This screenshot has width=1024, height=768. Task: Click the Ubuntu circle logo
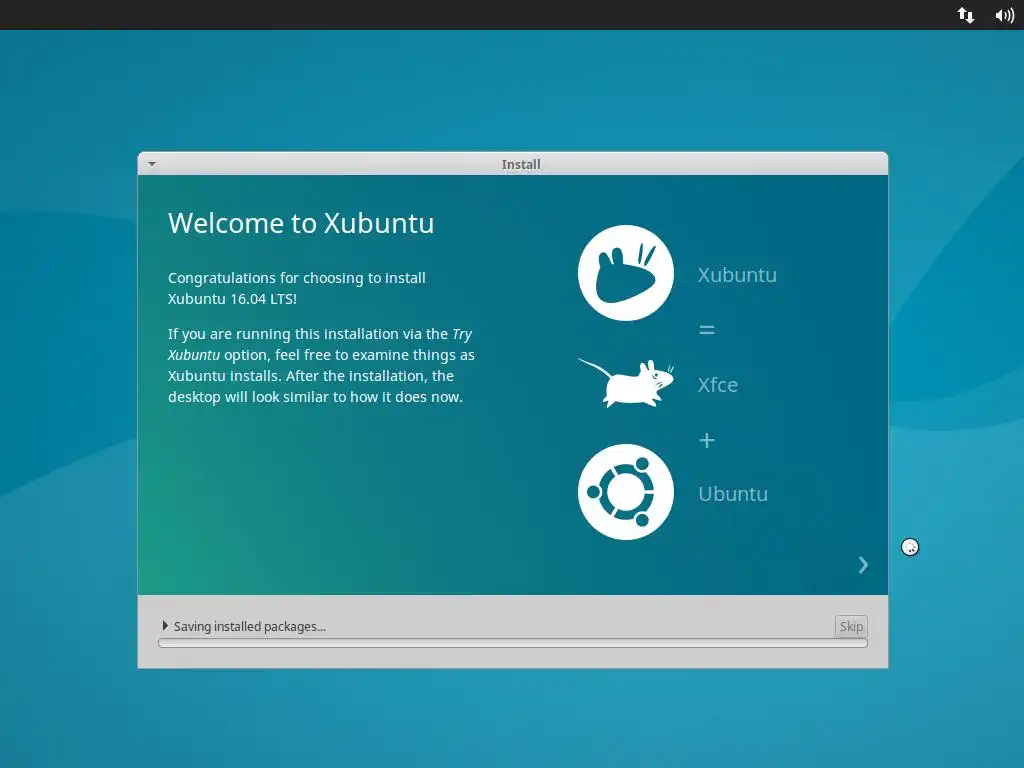pos(626,492)
